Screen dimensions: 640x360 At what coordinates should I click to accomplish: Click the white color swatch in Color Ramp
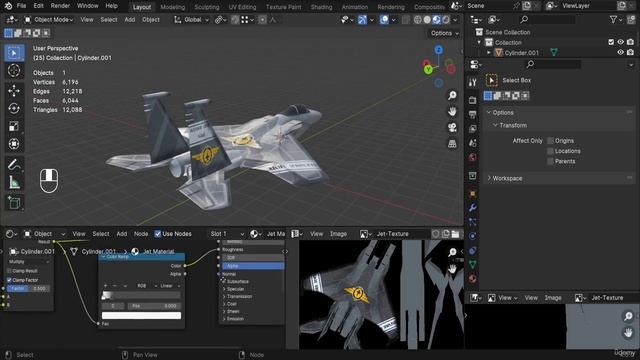coord(141,316)
